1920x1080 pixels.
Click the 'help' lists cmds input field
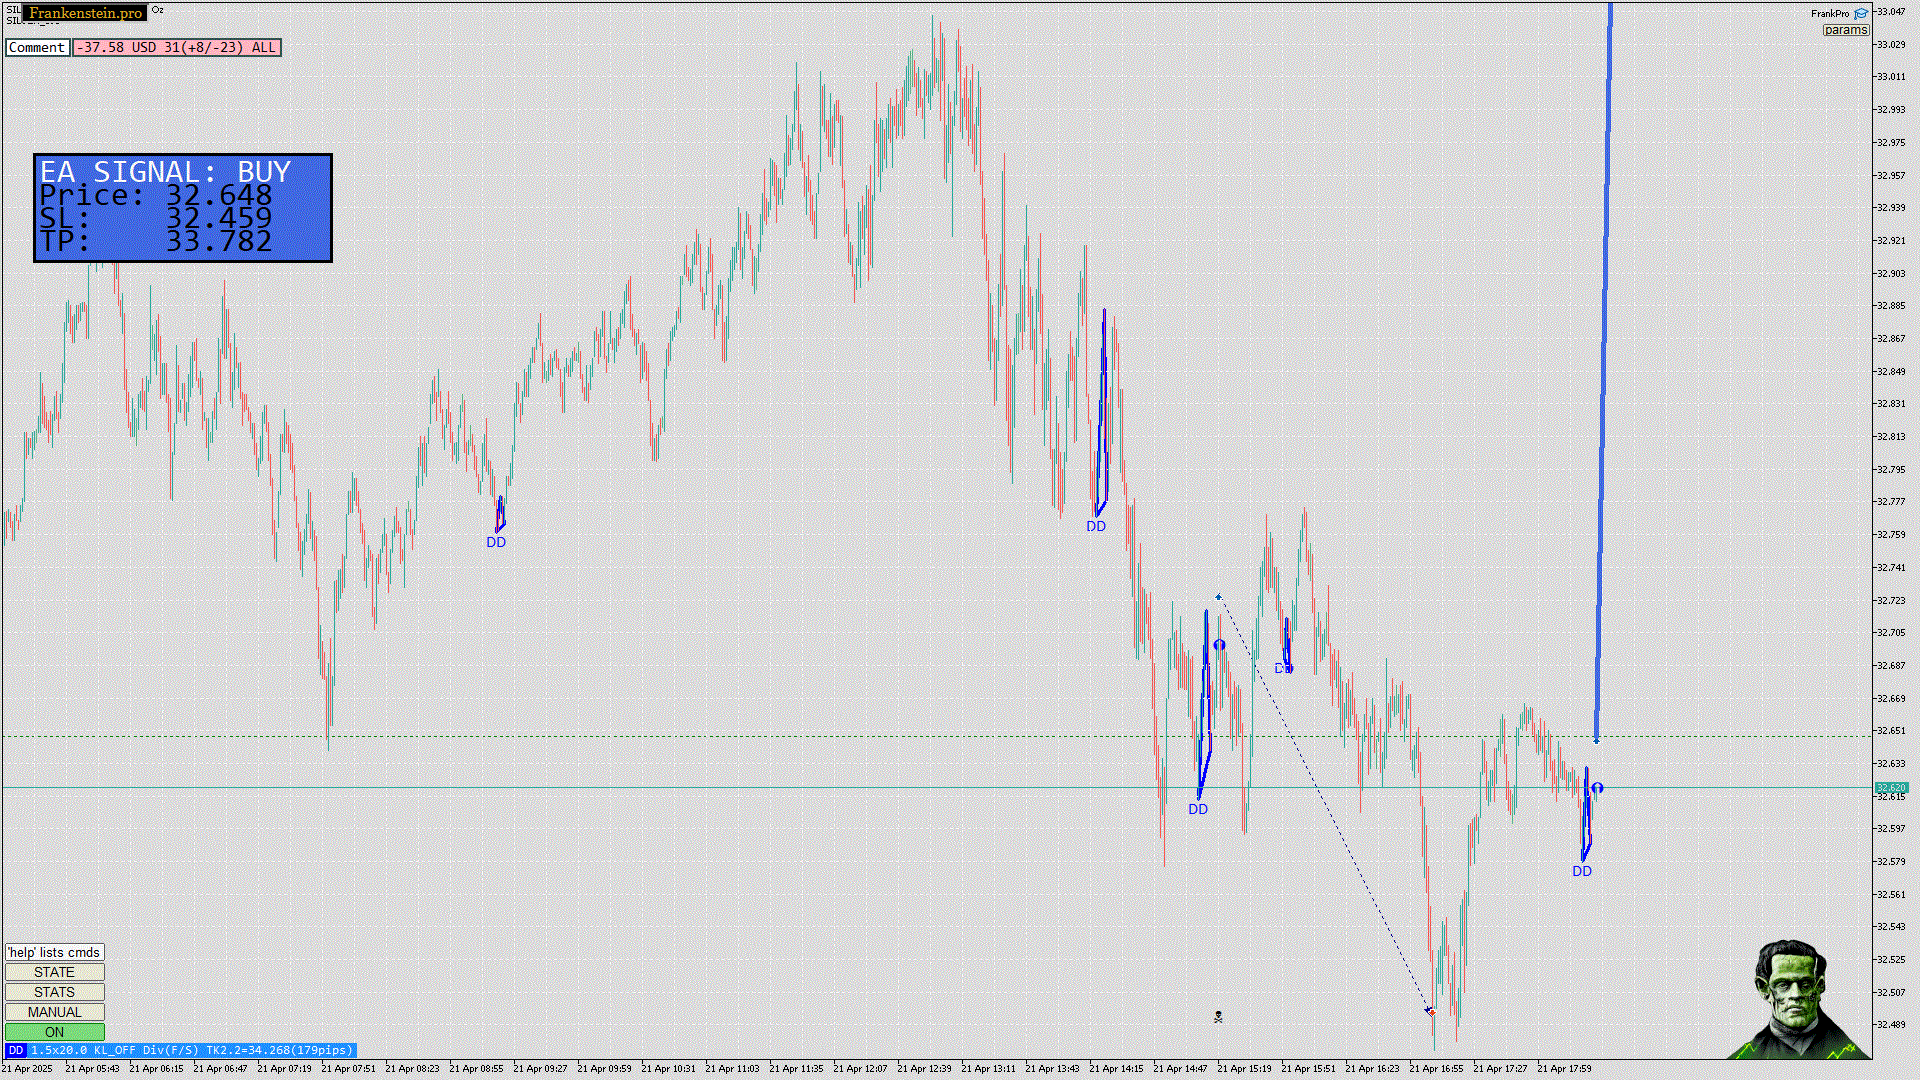54,952
